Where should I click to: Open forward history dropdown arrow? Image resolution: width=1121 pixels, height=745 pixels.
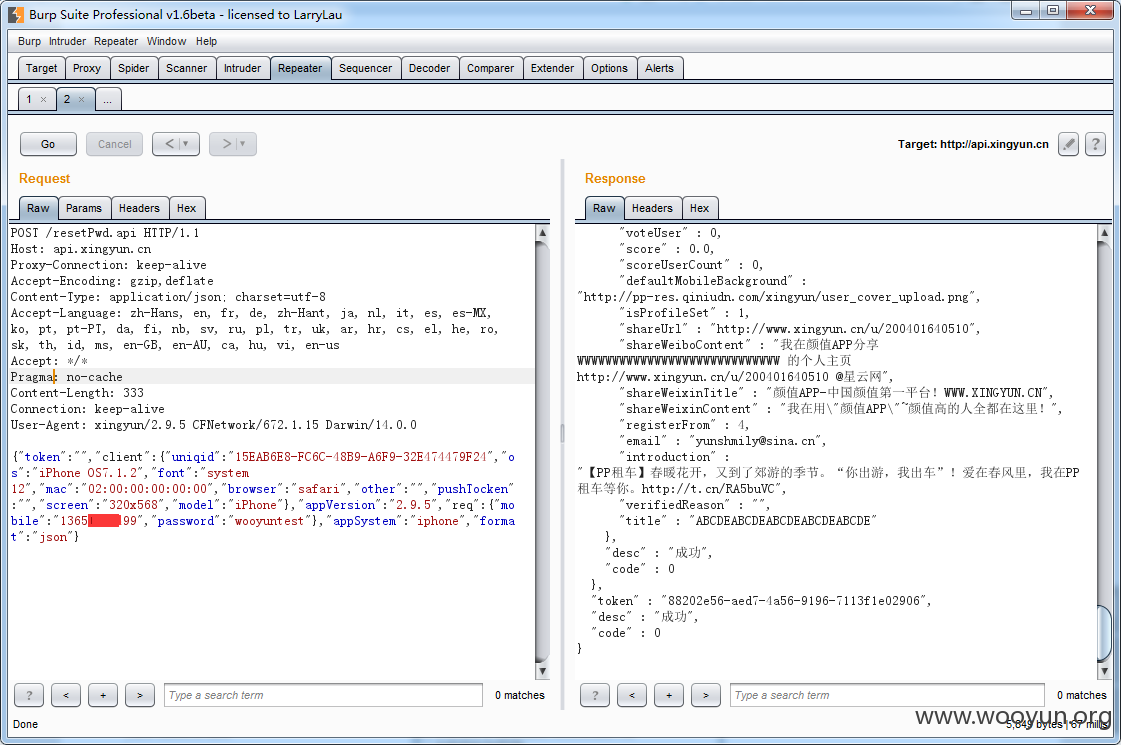(x=242, y=144)
